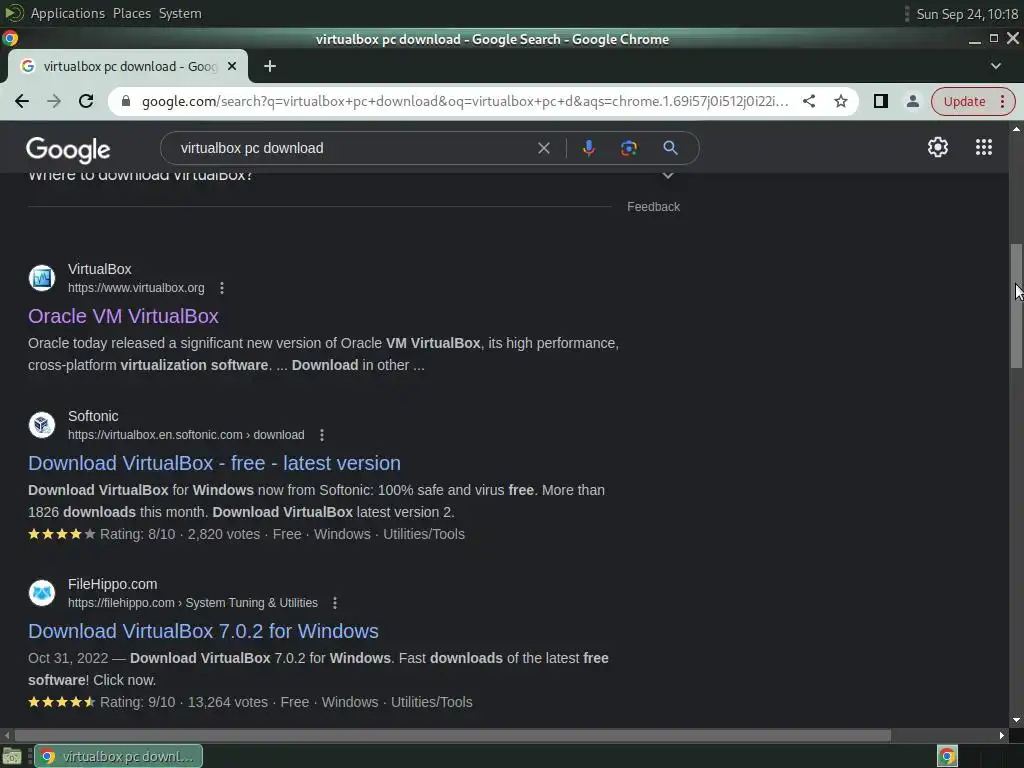This screenshot has height=768, width=1024.
Task: Click in the Google search box
Action: point(353,148)
